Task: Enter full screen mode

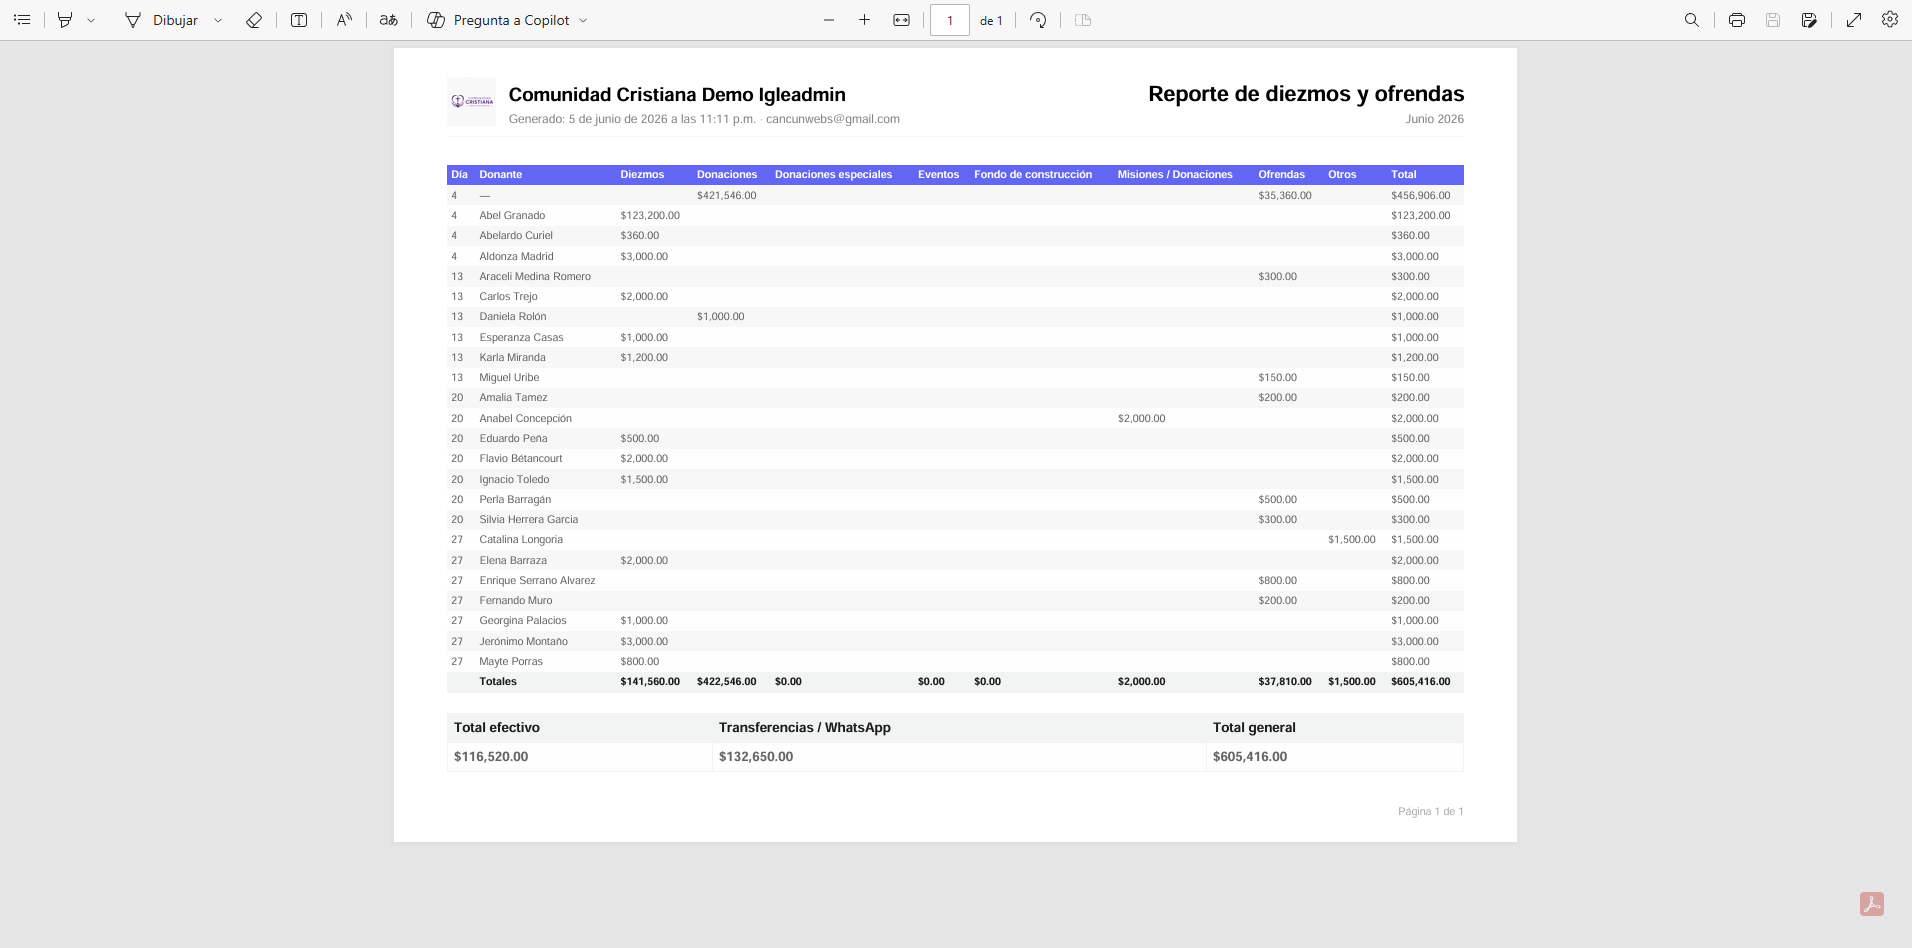Action: pos(1854,20)
